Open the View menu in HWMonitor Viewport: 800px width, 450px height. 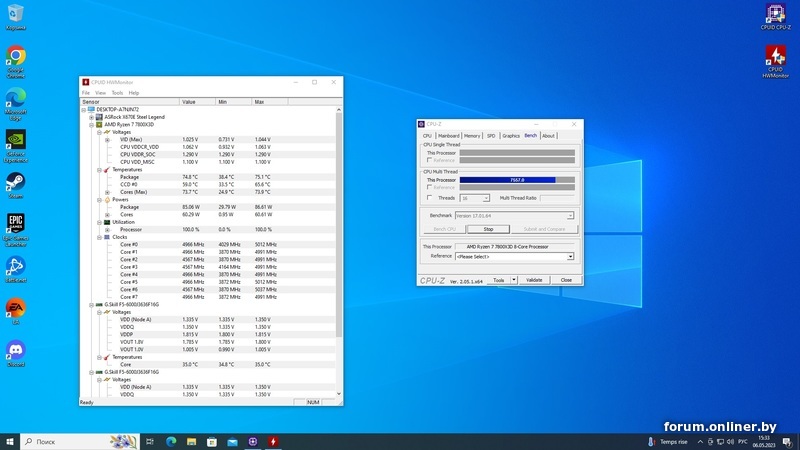(100, 92)
